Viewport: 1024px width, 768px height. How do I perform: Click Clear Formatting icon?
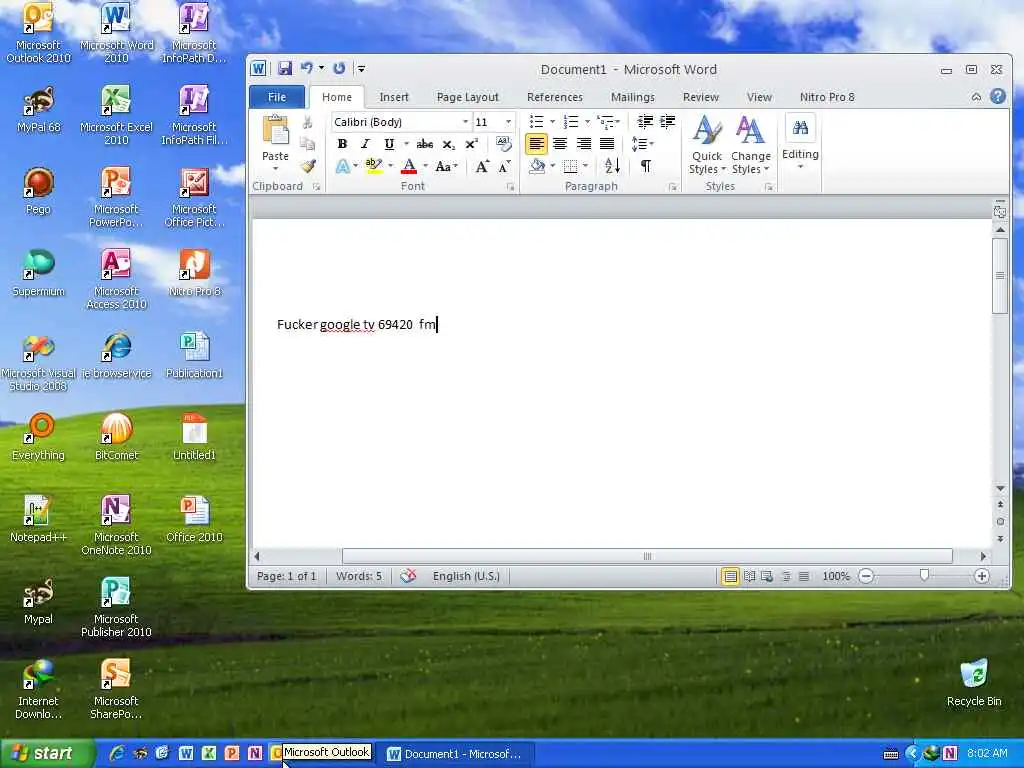coord(503,143)
